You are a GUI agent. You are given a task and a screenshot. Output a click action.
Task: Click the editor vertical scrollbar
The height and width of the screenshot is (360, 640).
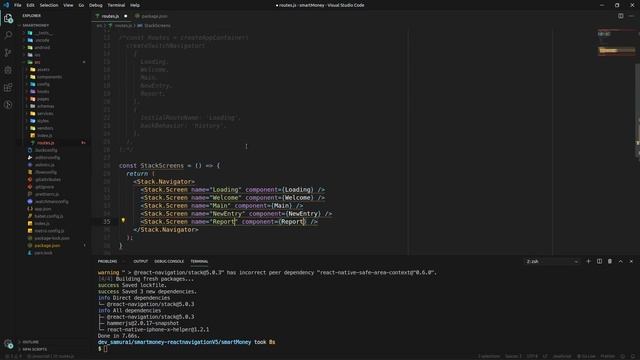point(638,110)
